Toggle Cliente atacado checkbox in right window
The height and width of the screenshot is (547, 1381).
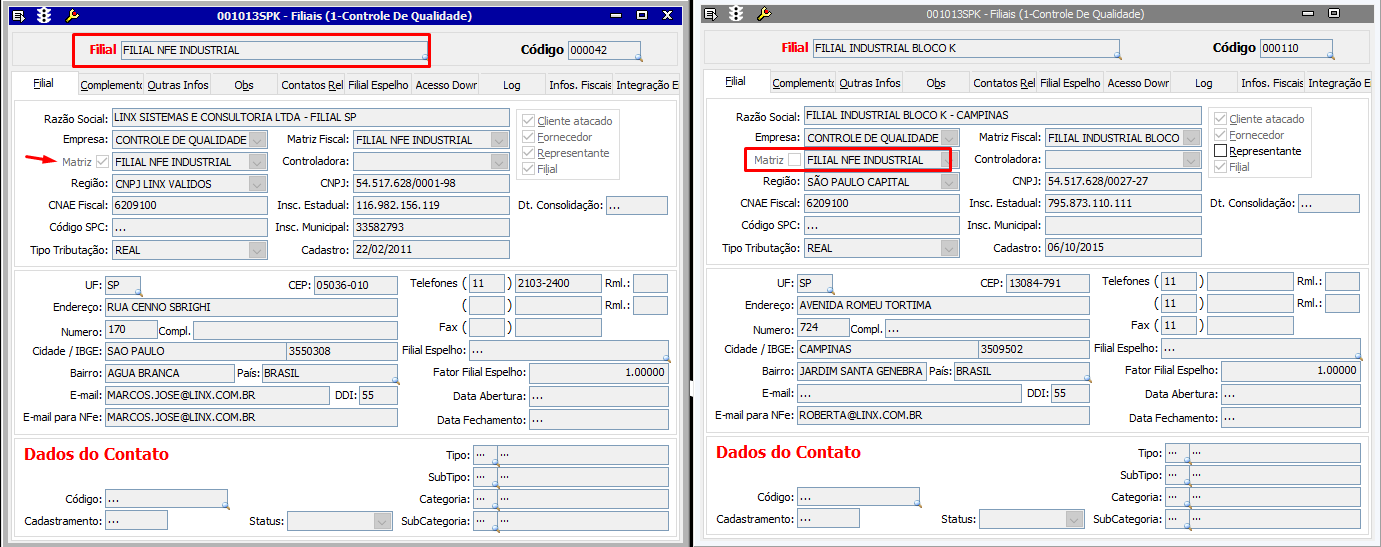coord(1220,118)
